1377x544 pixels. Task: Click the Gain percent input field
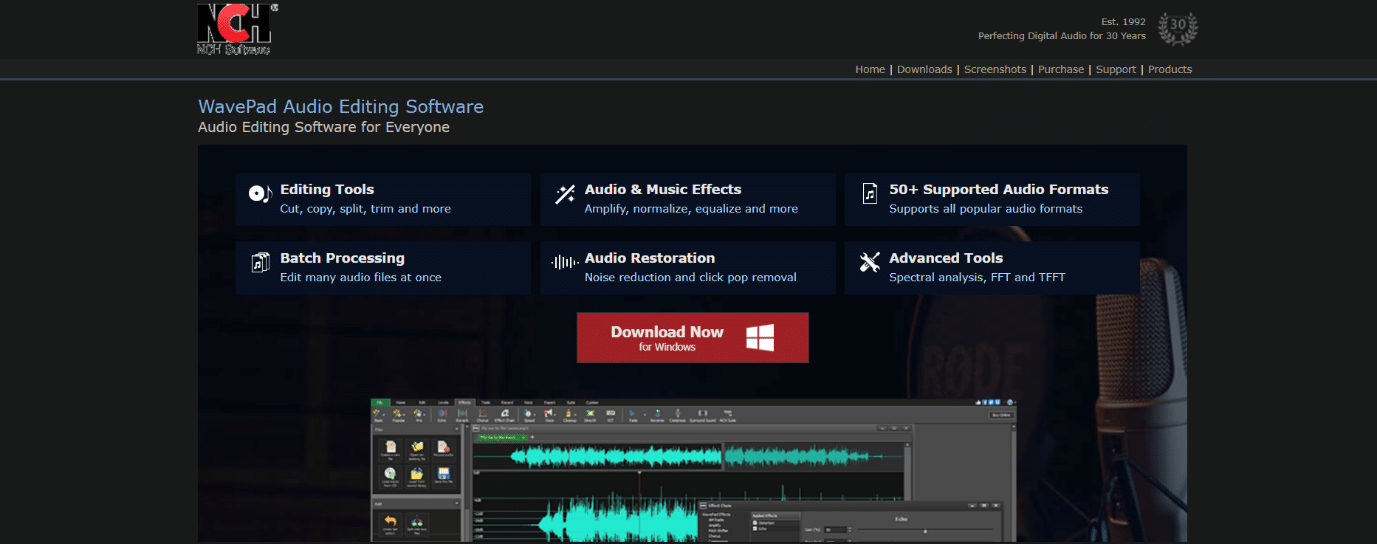pyautogui.click(x=835, y=530)
